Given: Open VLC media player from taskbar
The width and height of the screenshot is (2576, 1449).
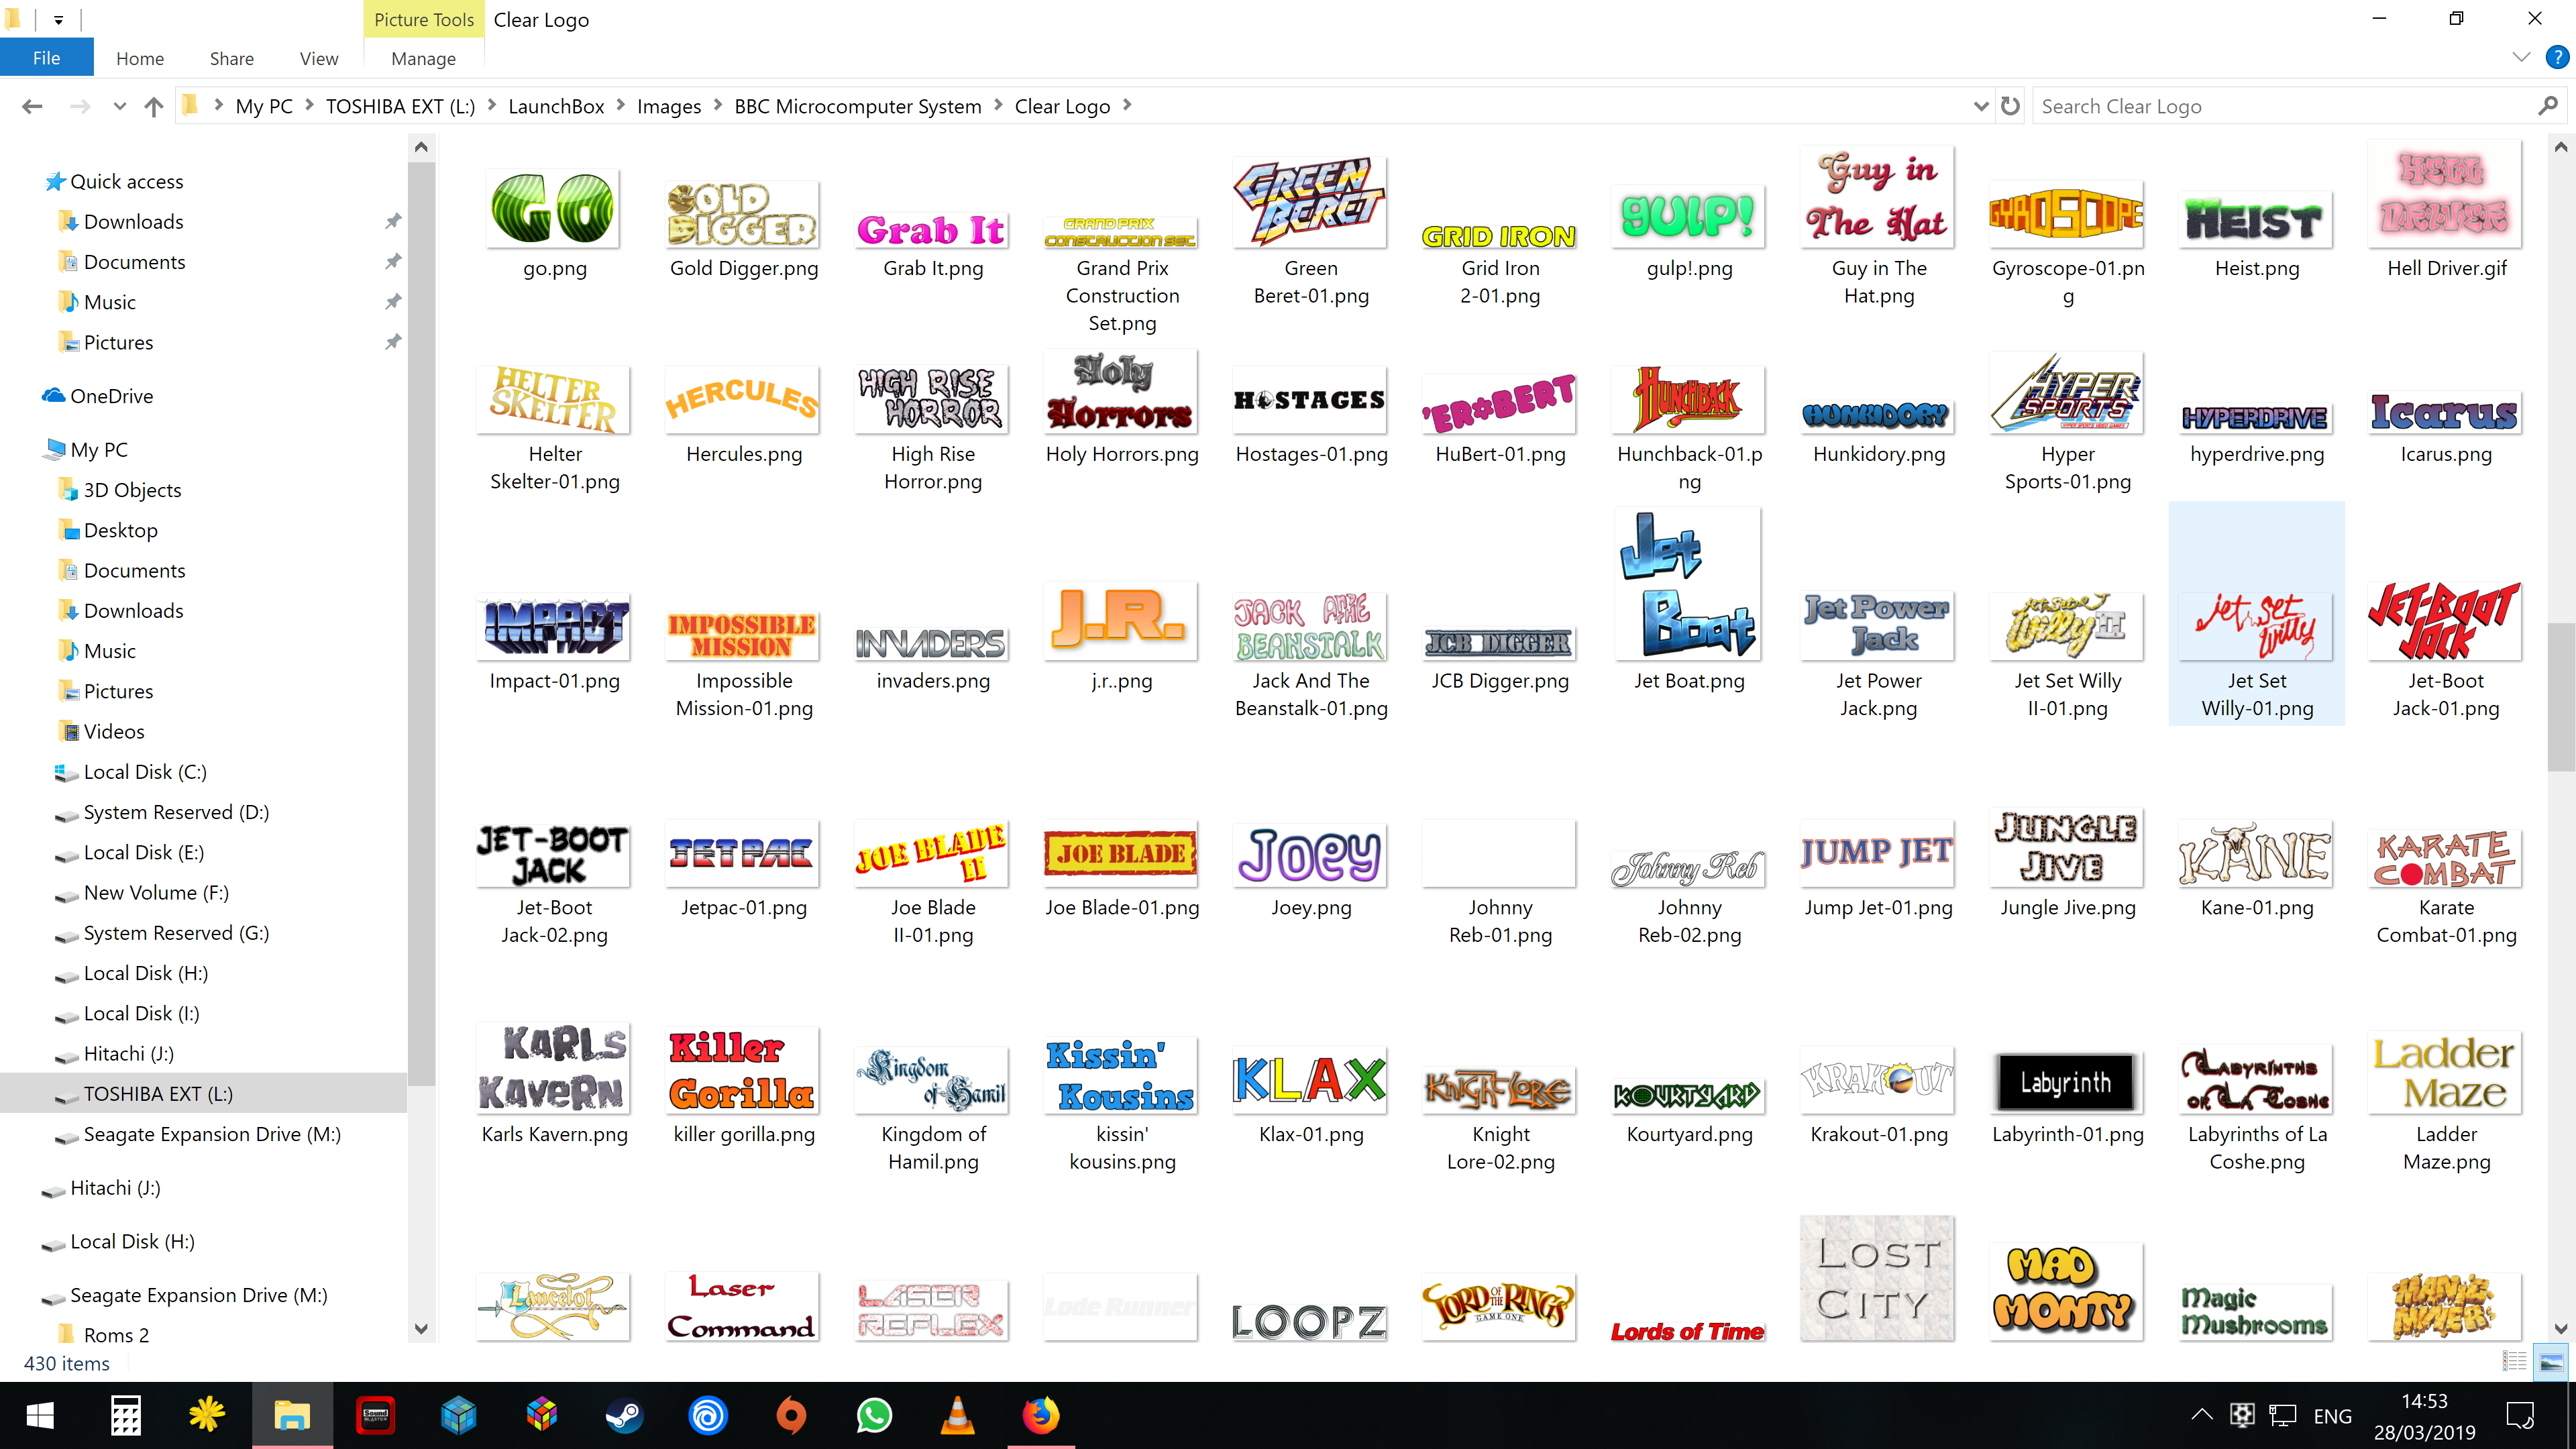Looking at the screenshot, I should pyautogui.click(x=958, y=1415).
